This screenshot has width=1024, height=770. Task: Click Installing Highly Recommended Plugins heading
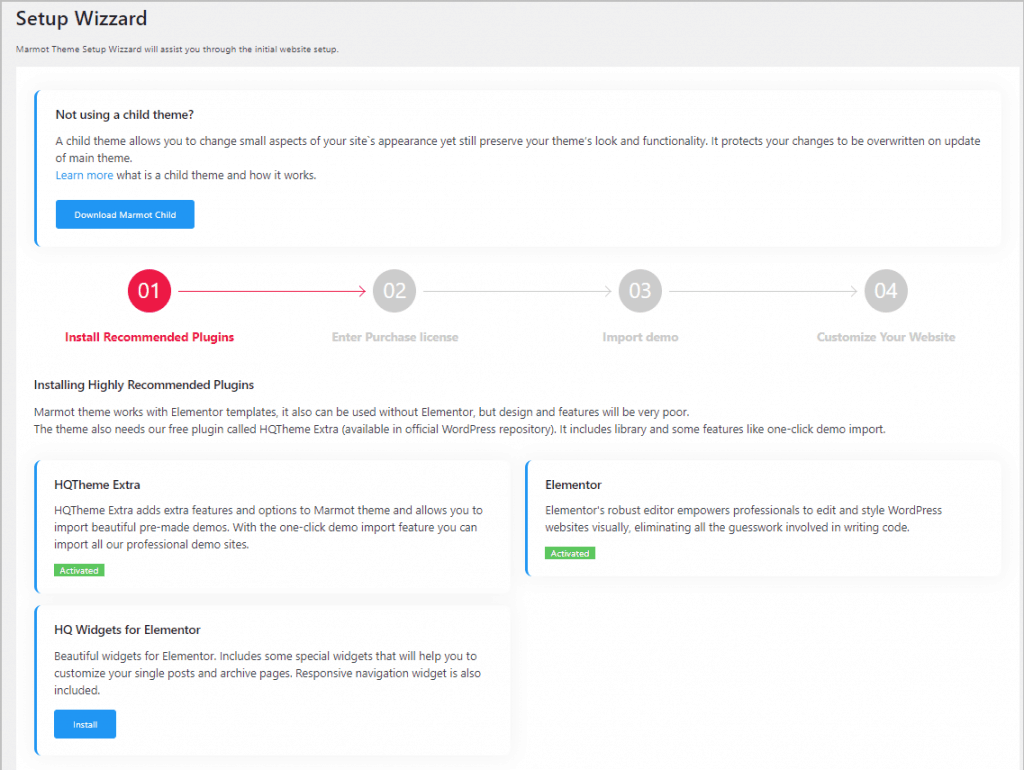point(144,385)
